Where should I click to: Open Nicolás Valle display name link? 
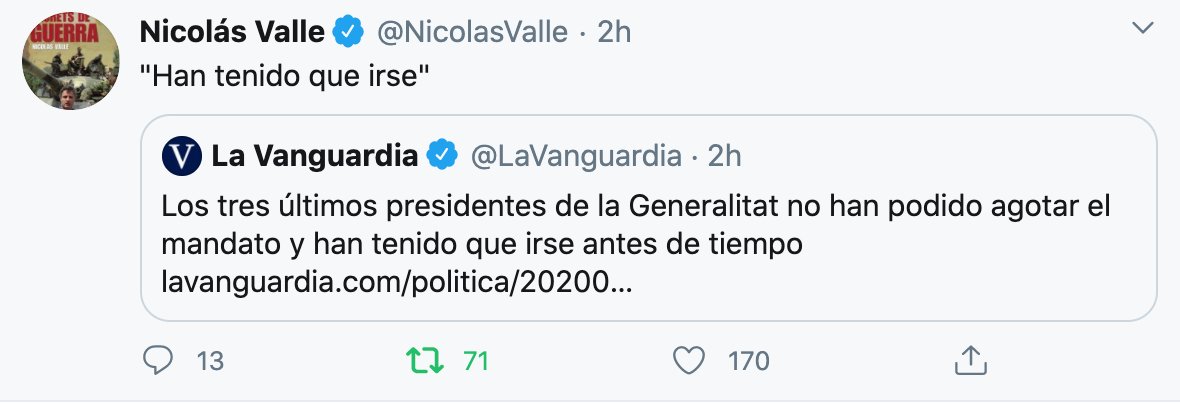click(x=231, y=32)
